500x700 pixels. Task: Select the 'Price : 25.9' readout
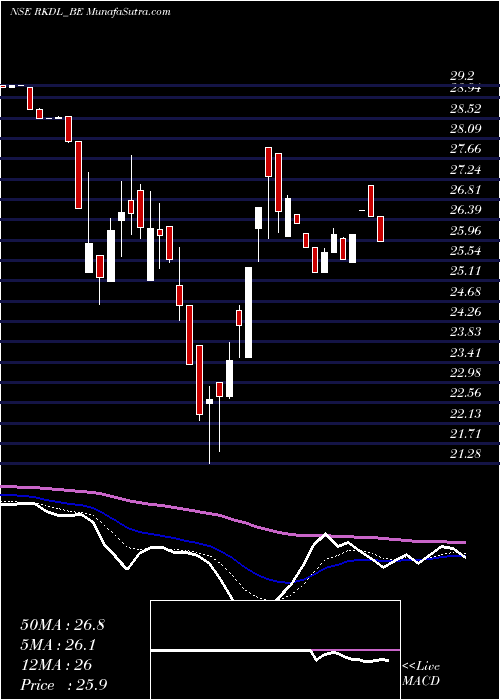(63, 685)
